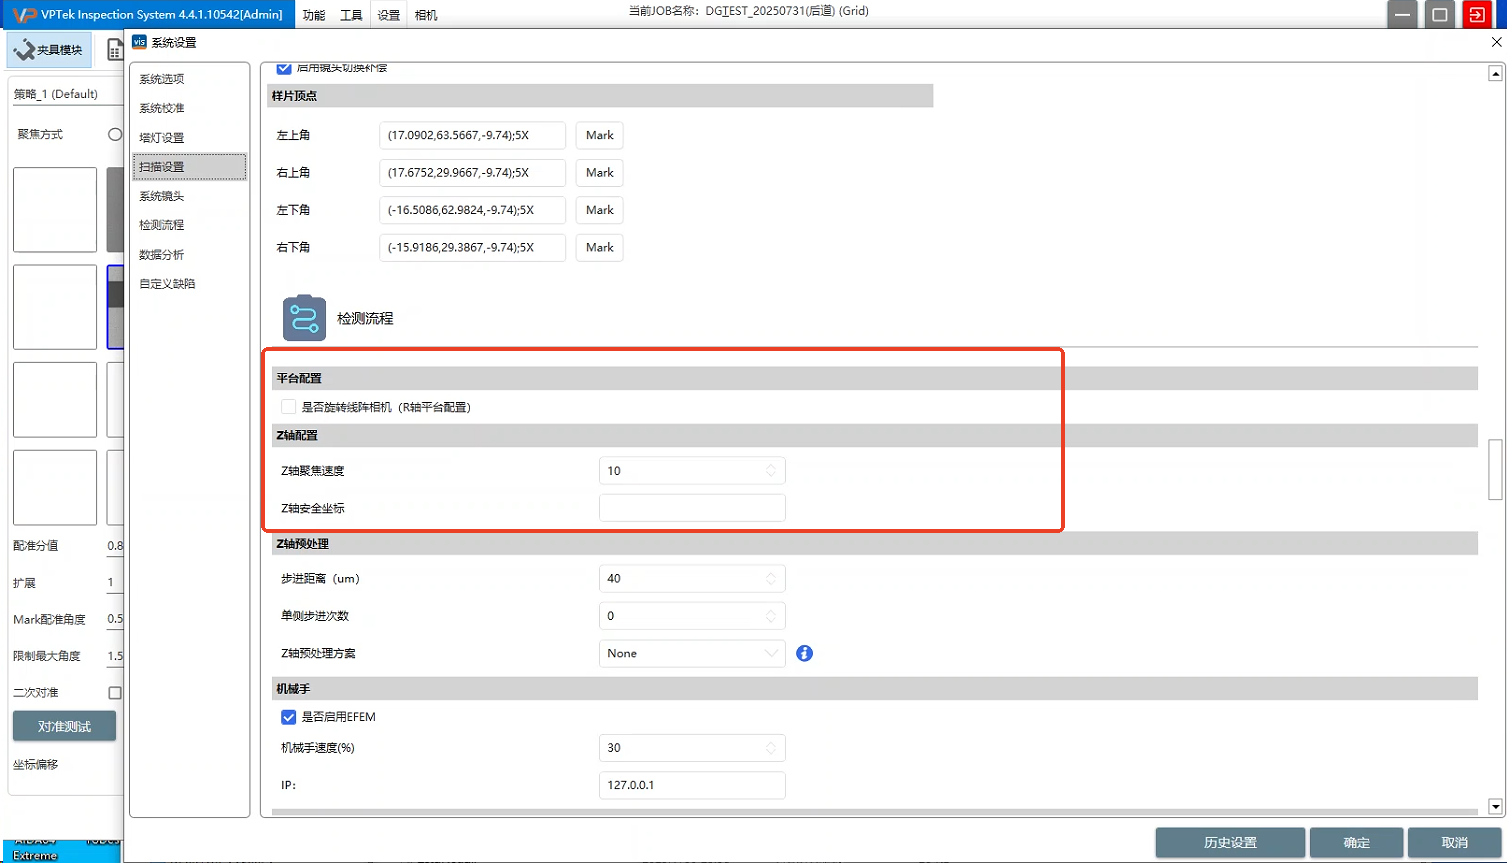This screenshot has width=1507, height=863.
Task: Click the red exit icon in title bar
Action: click(x=1476, y=14)
